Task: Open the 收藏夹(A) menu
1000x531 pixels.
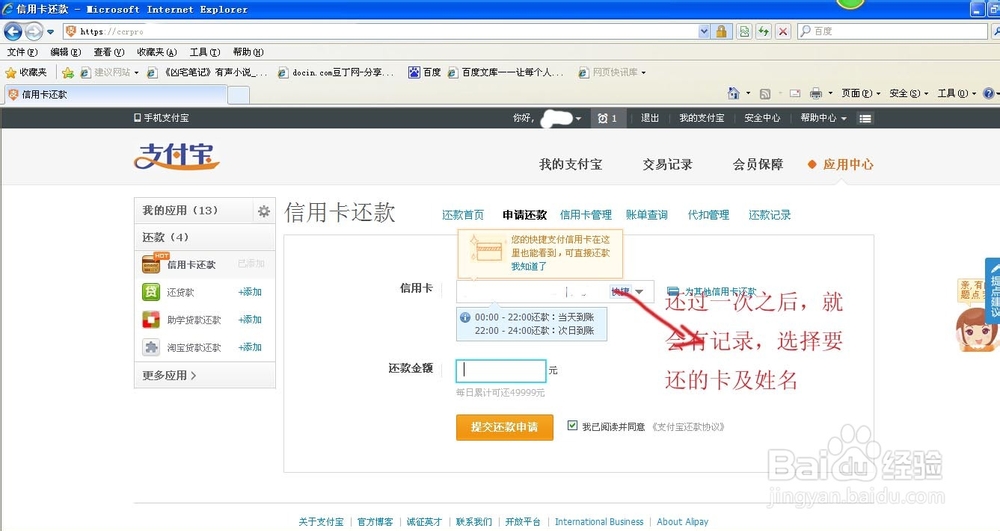Action: 157,52
